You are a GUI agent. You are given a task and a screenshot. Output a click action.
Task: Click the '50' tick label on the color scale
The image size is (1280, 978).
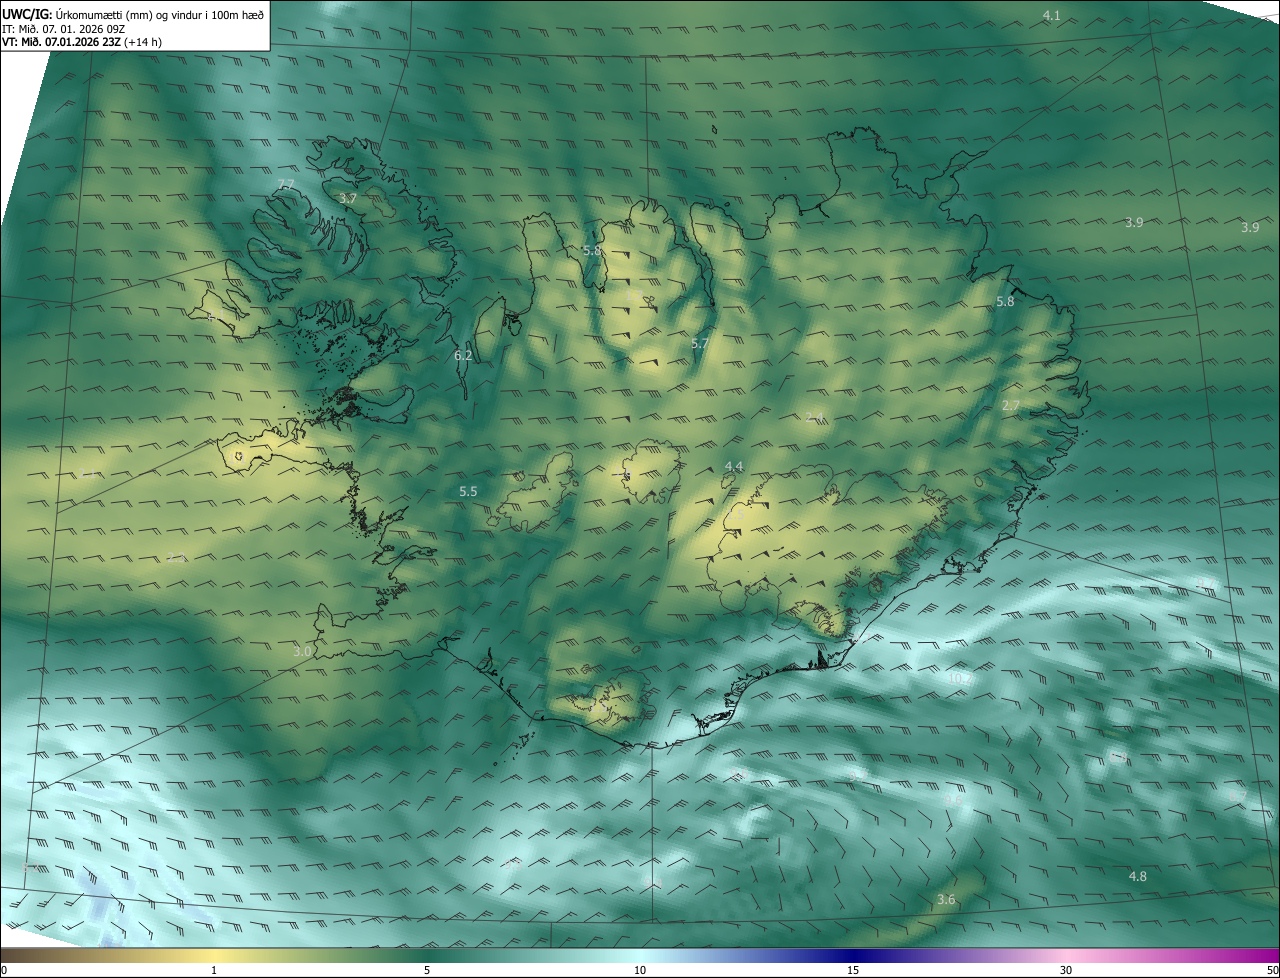click(1272, 970)
